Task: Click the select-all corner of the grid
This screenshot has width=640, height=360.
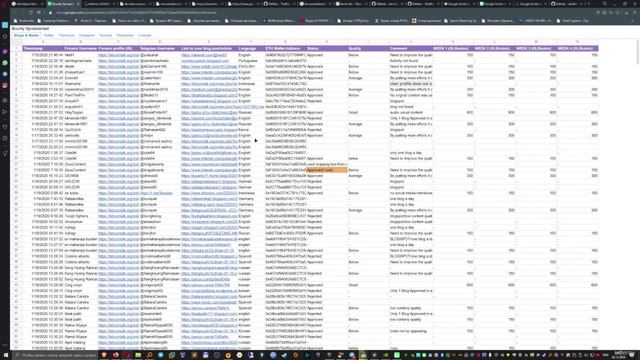Action: (x=16, y=42)
